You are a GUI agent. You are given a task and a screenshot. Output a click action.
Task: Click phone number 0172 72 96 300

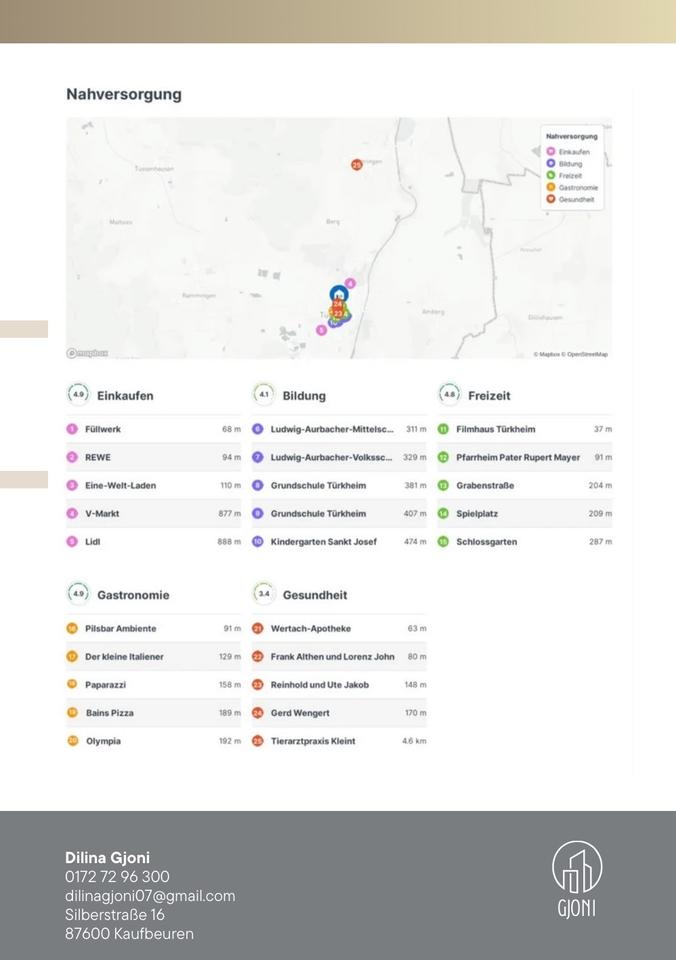[117, 877]
